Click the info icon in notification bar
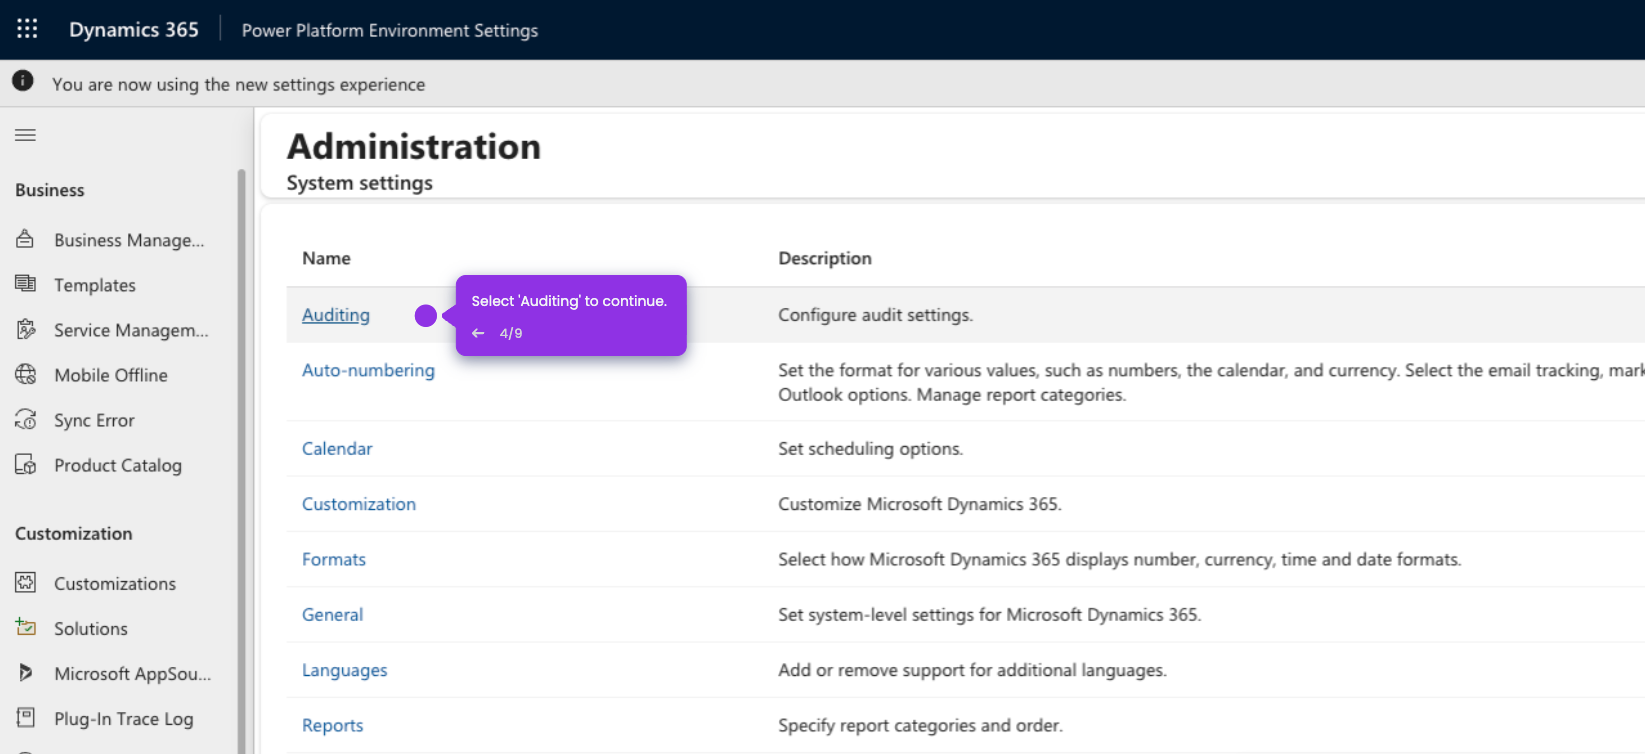 click(23, 82)
